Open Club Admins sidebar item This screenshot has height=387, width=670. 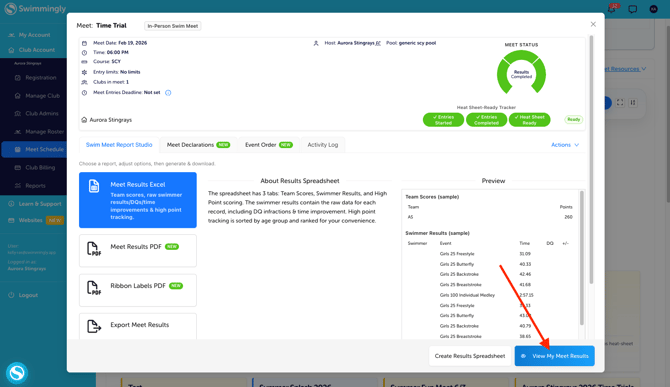coord(41,114)
